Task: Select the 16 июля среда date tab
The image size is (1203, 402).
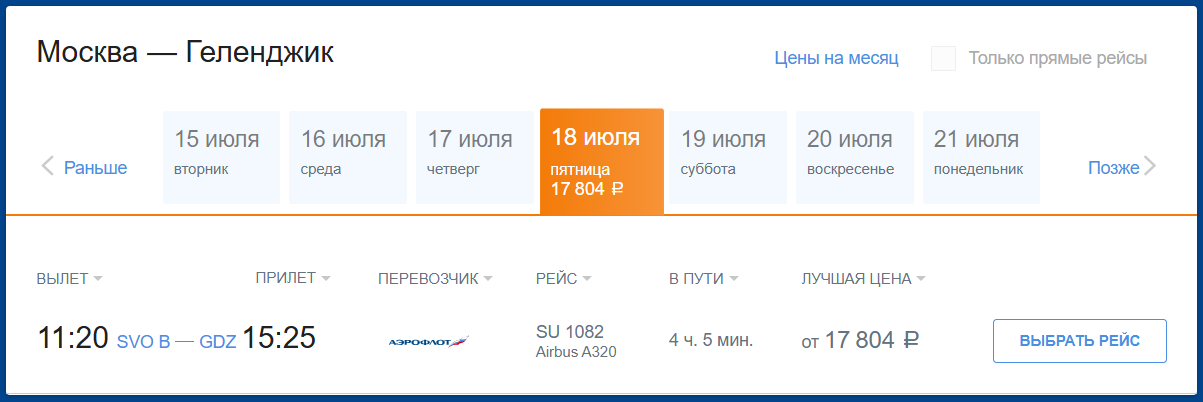Action: tap(348, 157)
